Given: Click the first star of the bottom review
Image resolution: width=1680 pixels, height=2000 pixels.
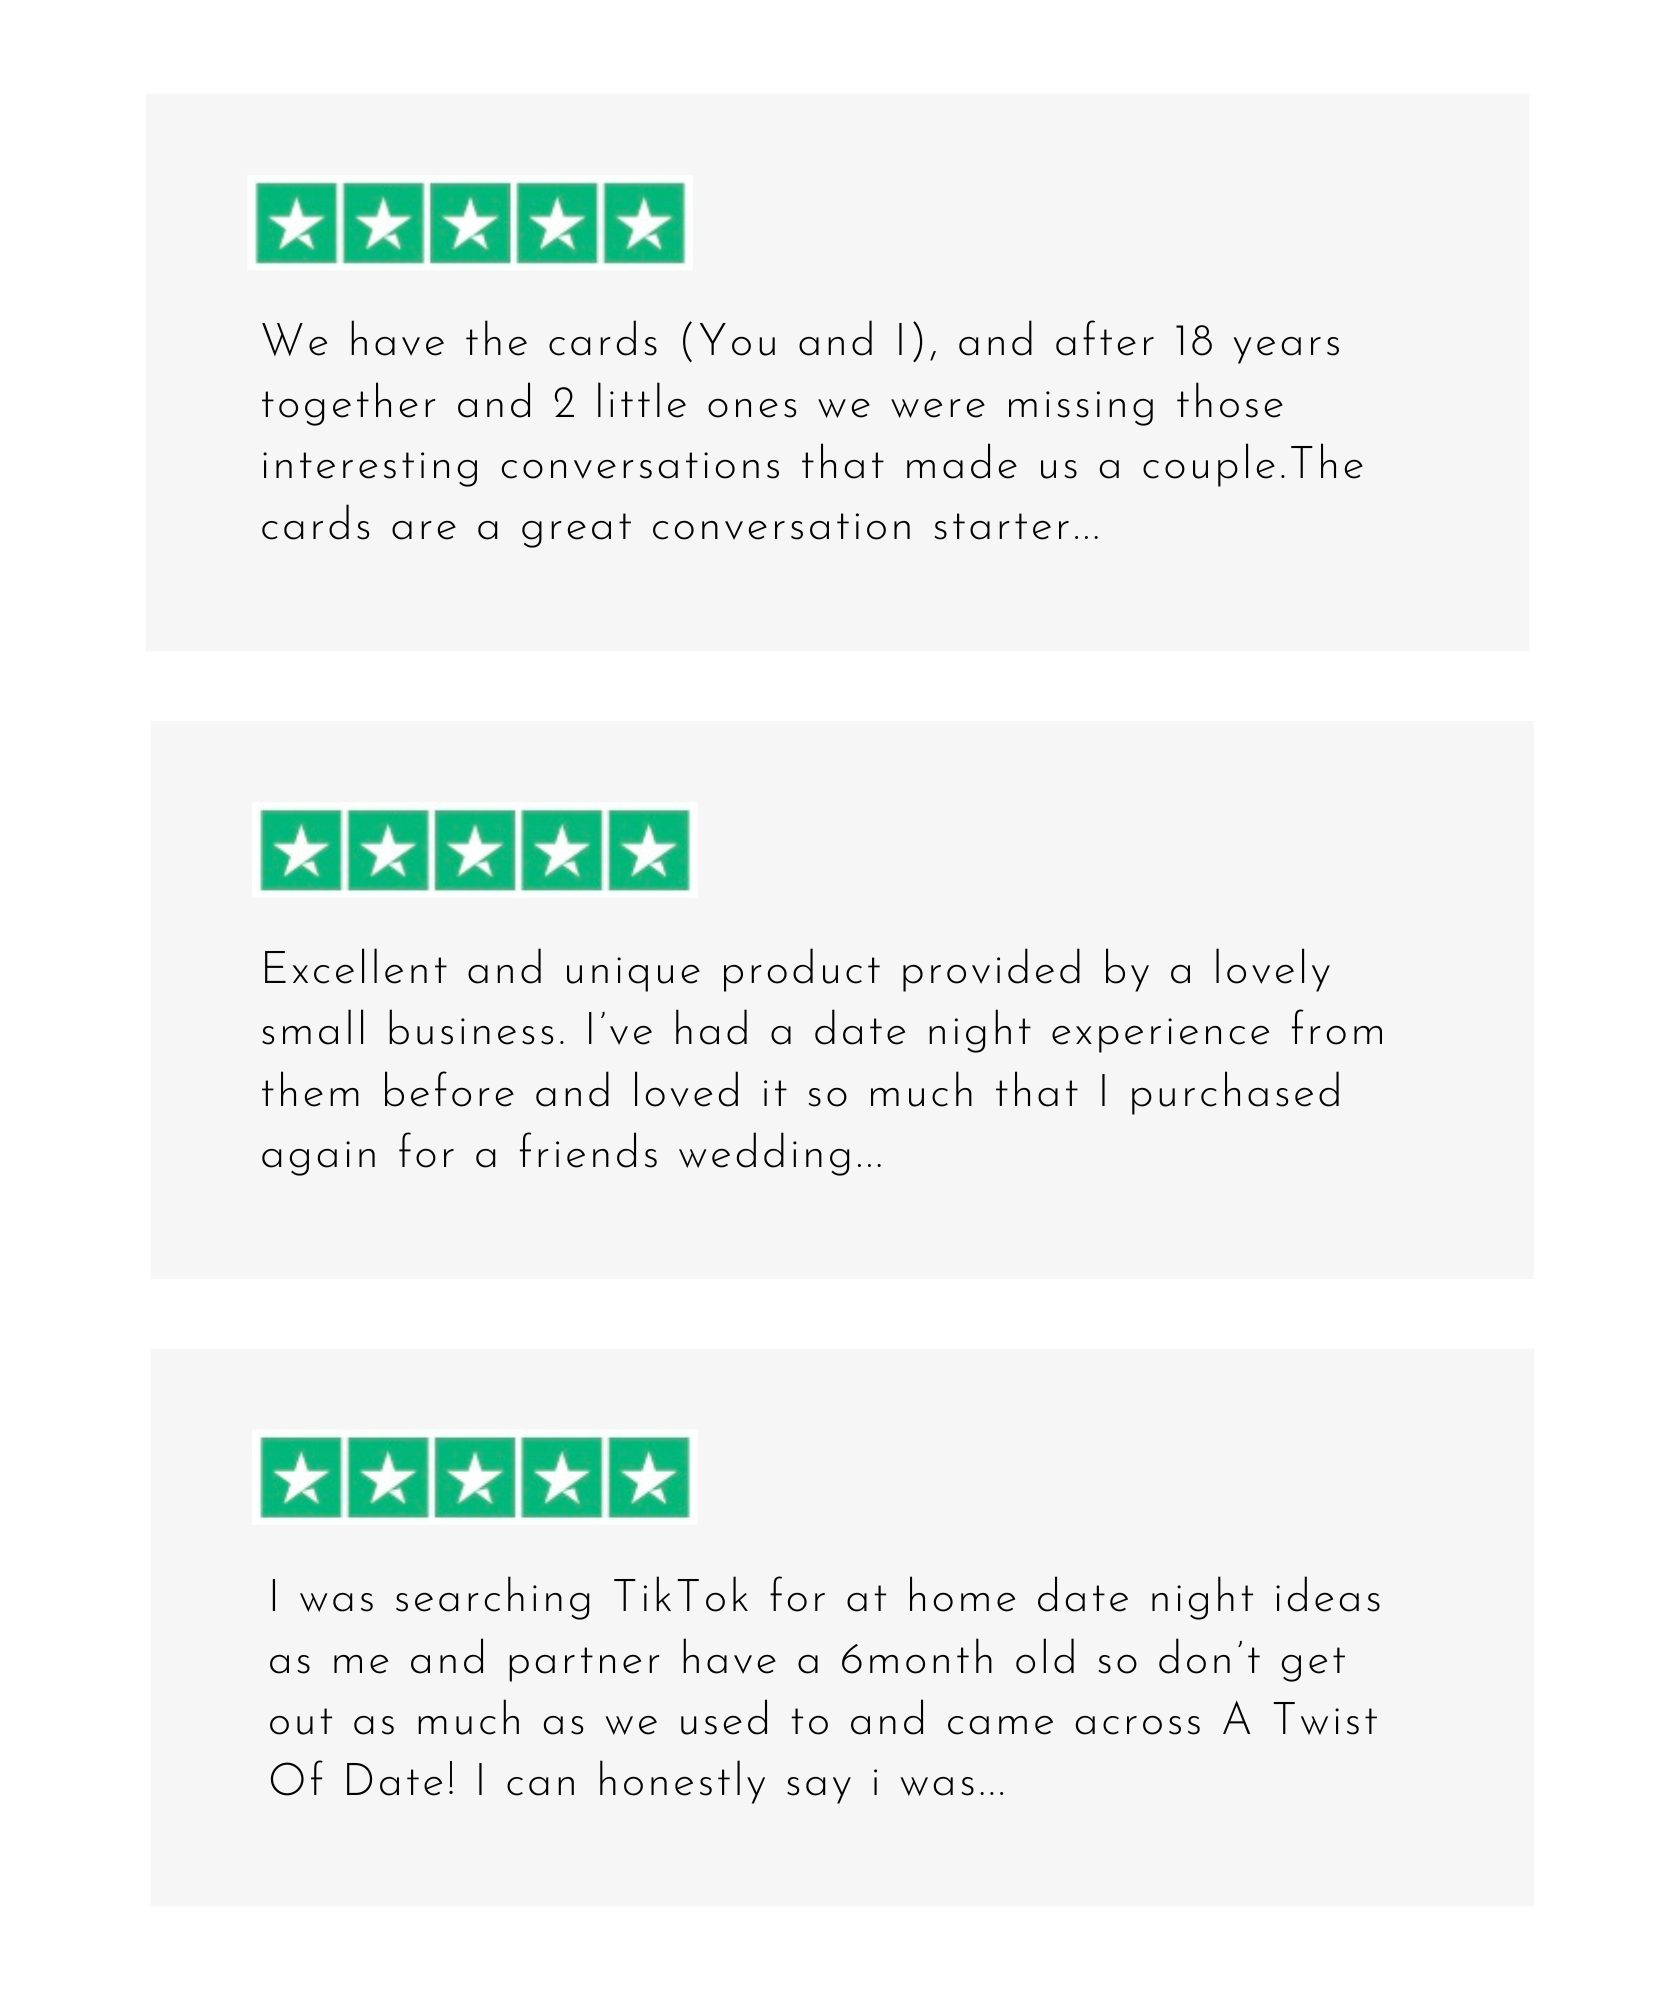Looking at the screenshot, I should pos(301,1477).
